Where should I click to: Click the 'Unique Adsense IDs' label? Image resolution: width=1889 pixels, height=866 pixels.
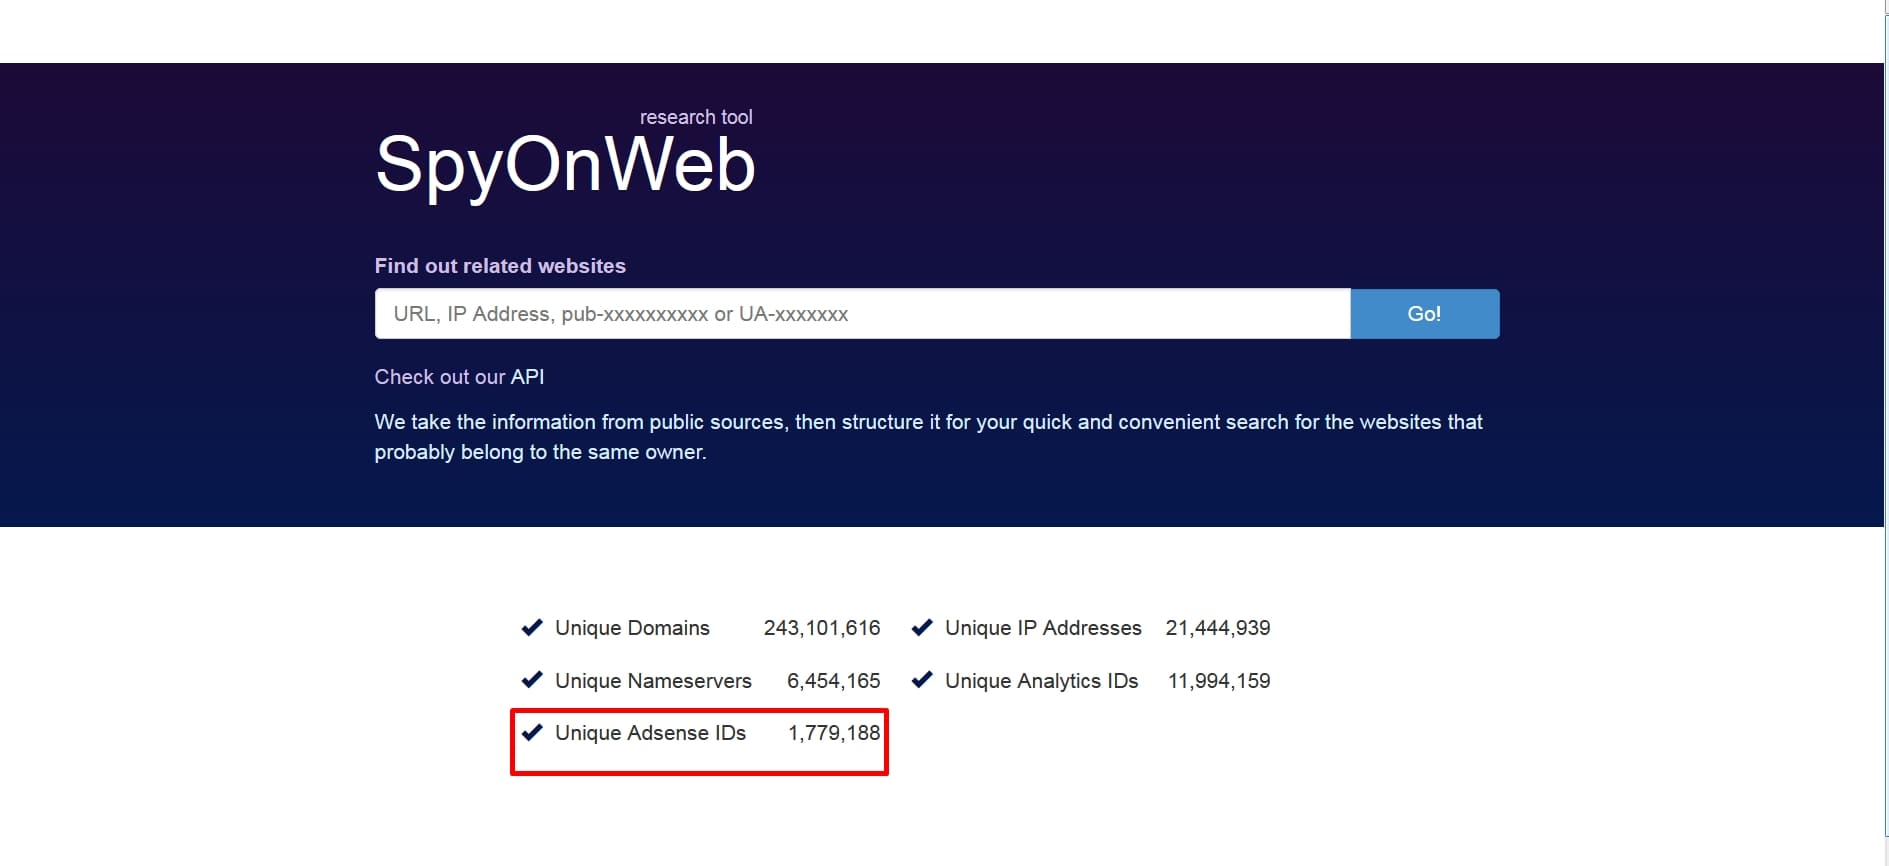coord(650,733)
